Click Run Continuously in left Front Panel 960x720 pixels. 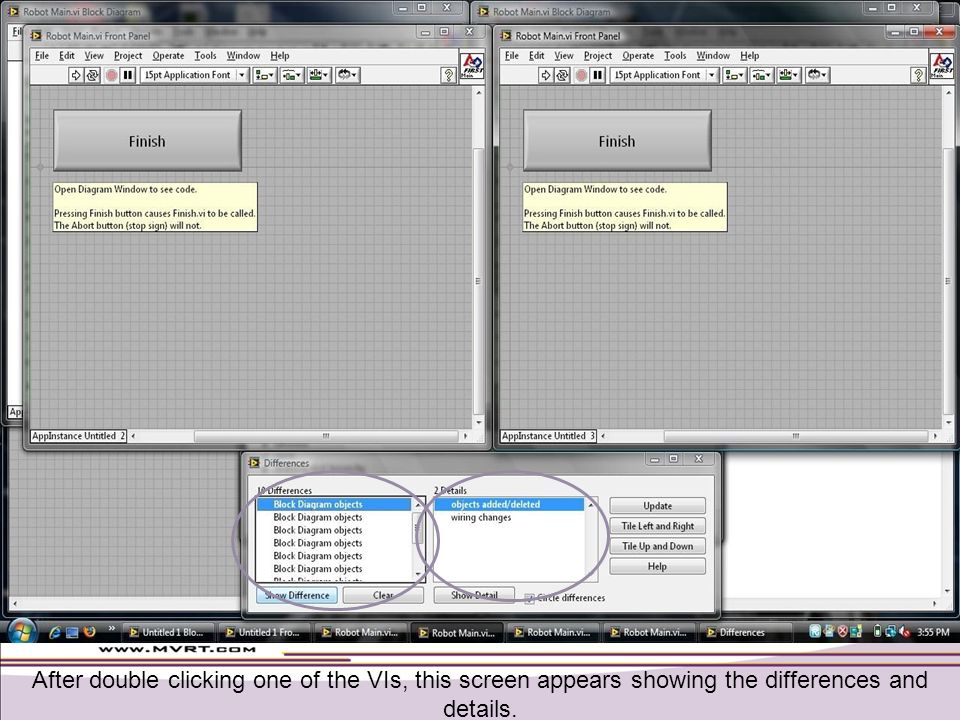(x=92, y=75)
